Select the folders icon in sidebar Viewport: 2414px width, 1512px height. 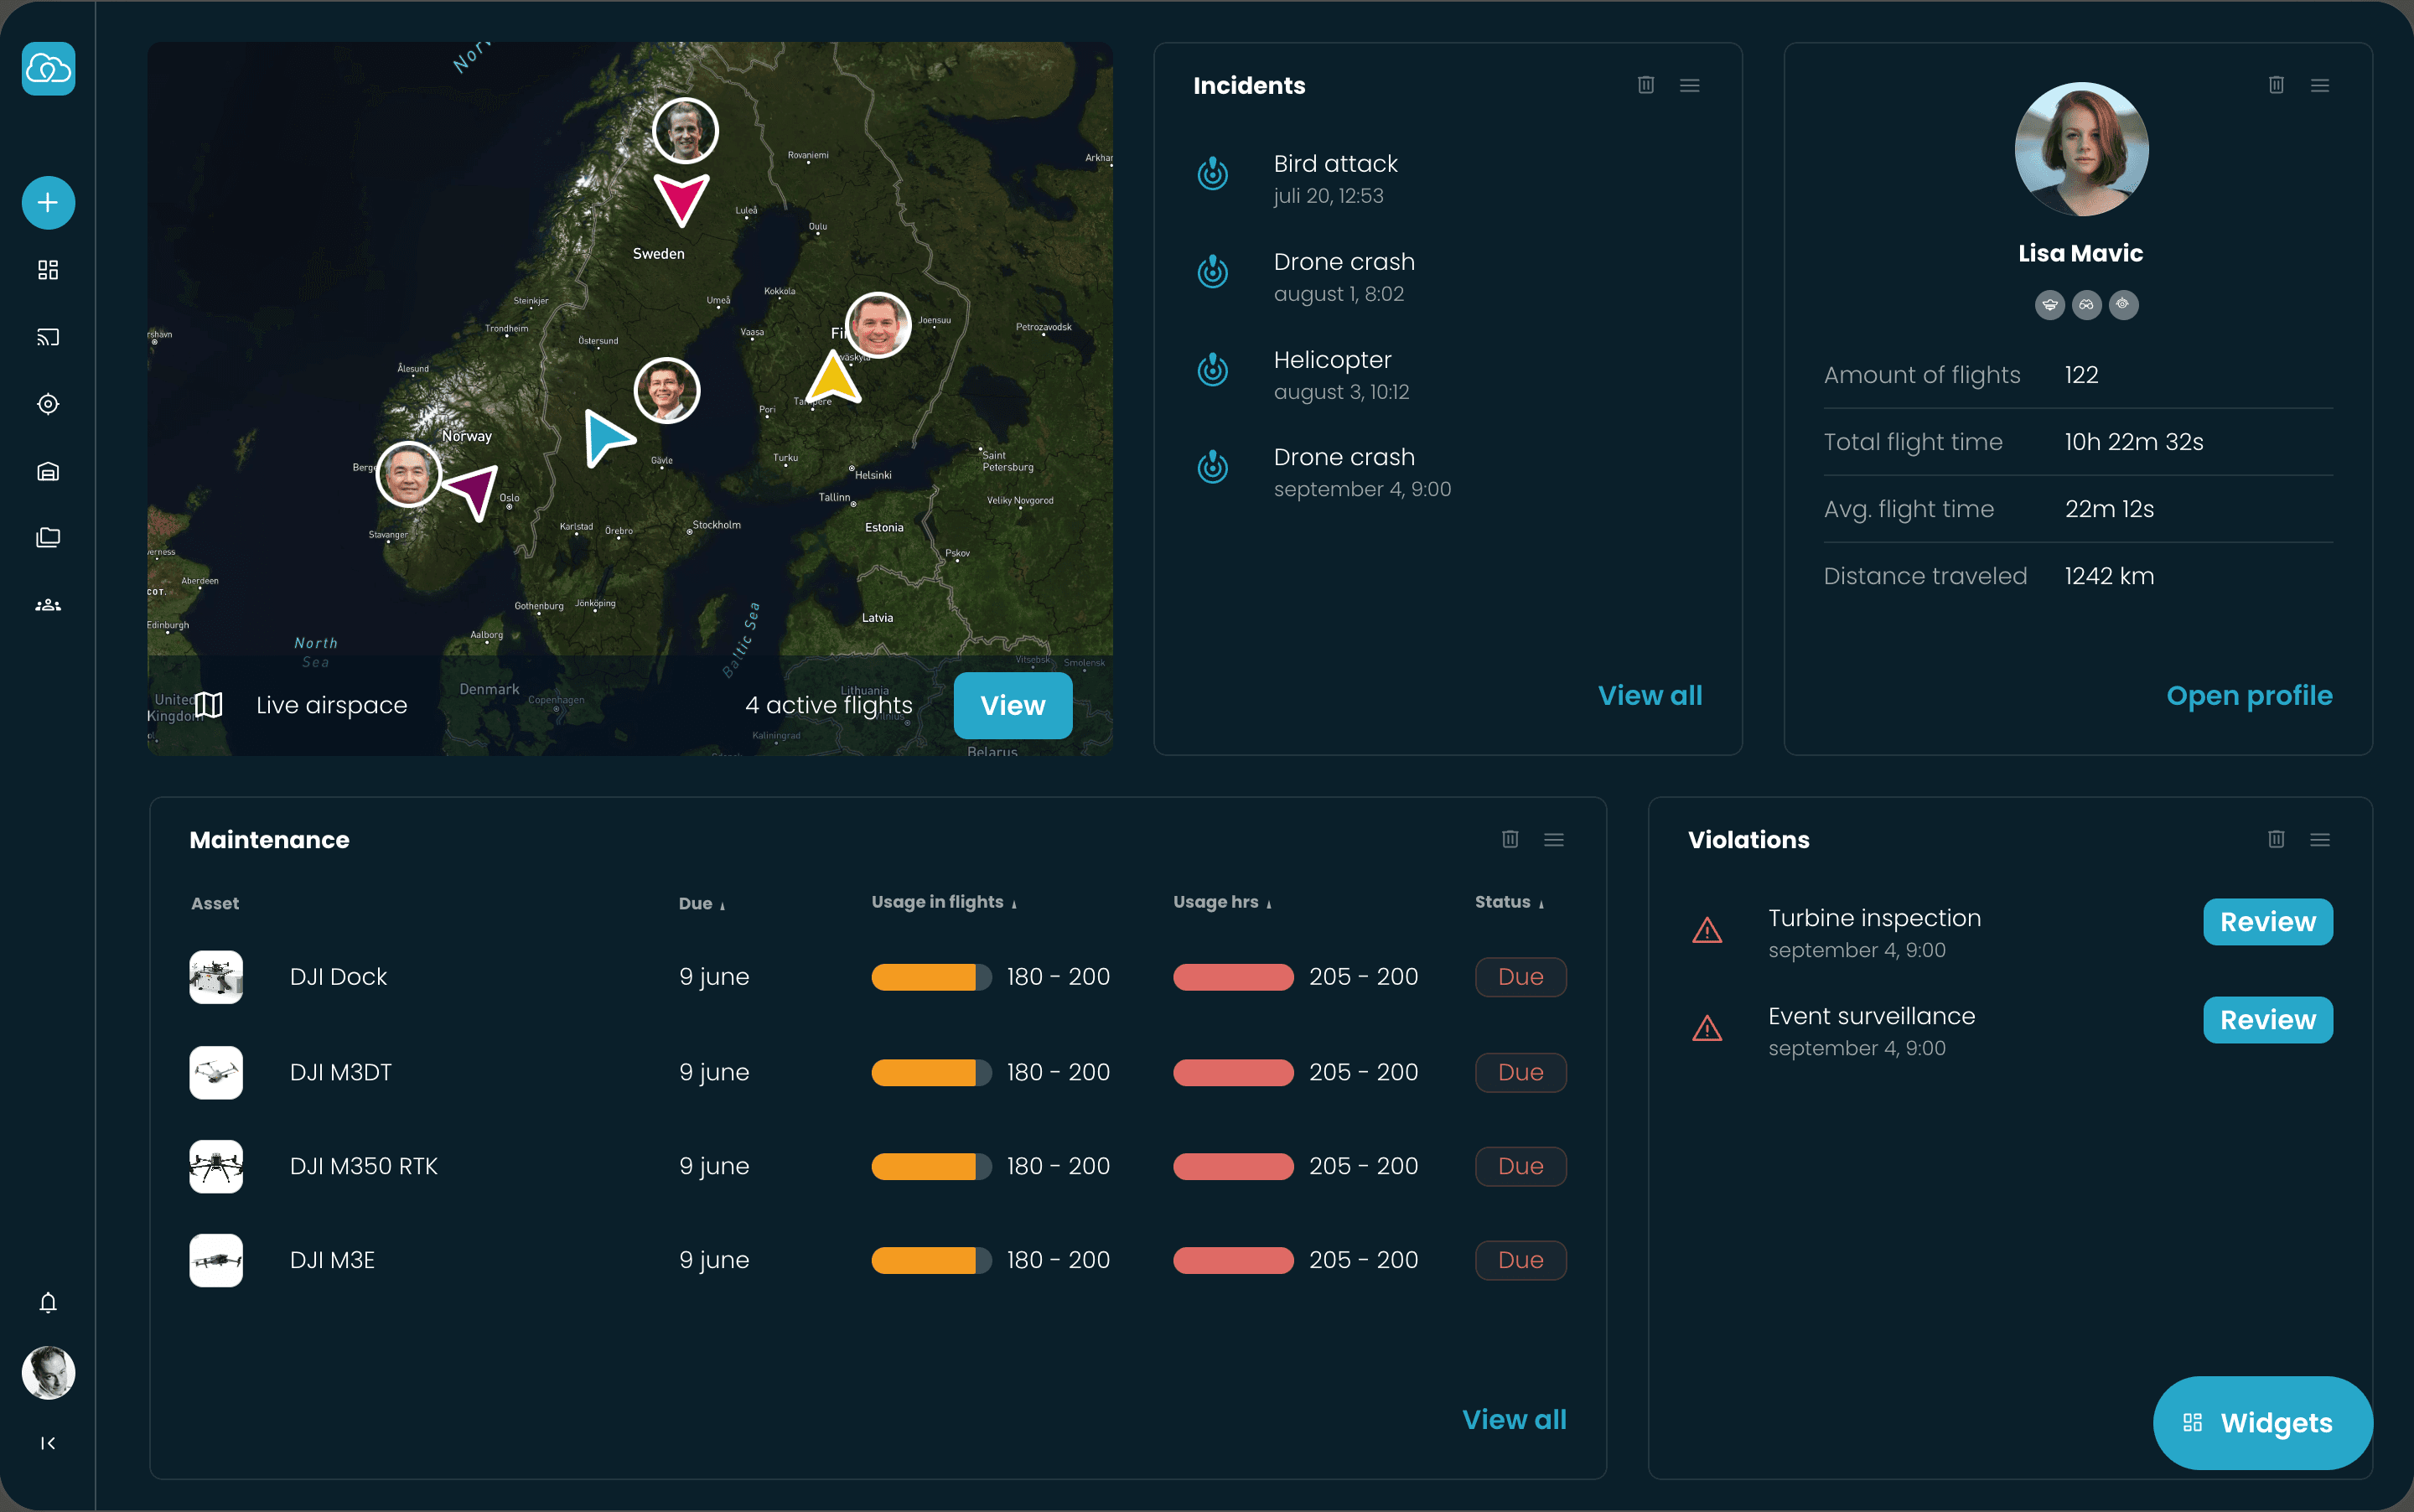tap(48, 537)
